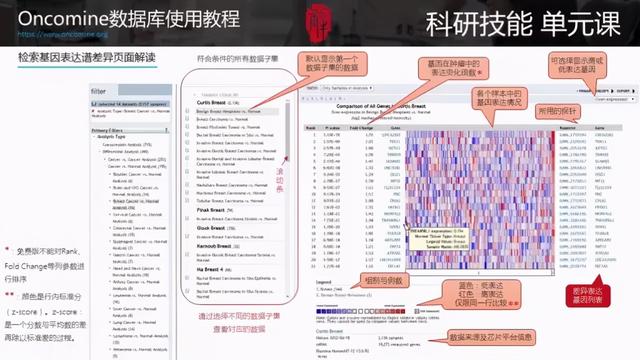Check Ductal Breast Carcinoma in Situ box
Viewport: 640px width, 360px height.
point(187,135)
